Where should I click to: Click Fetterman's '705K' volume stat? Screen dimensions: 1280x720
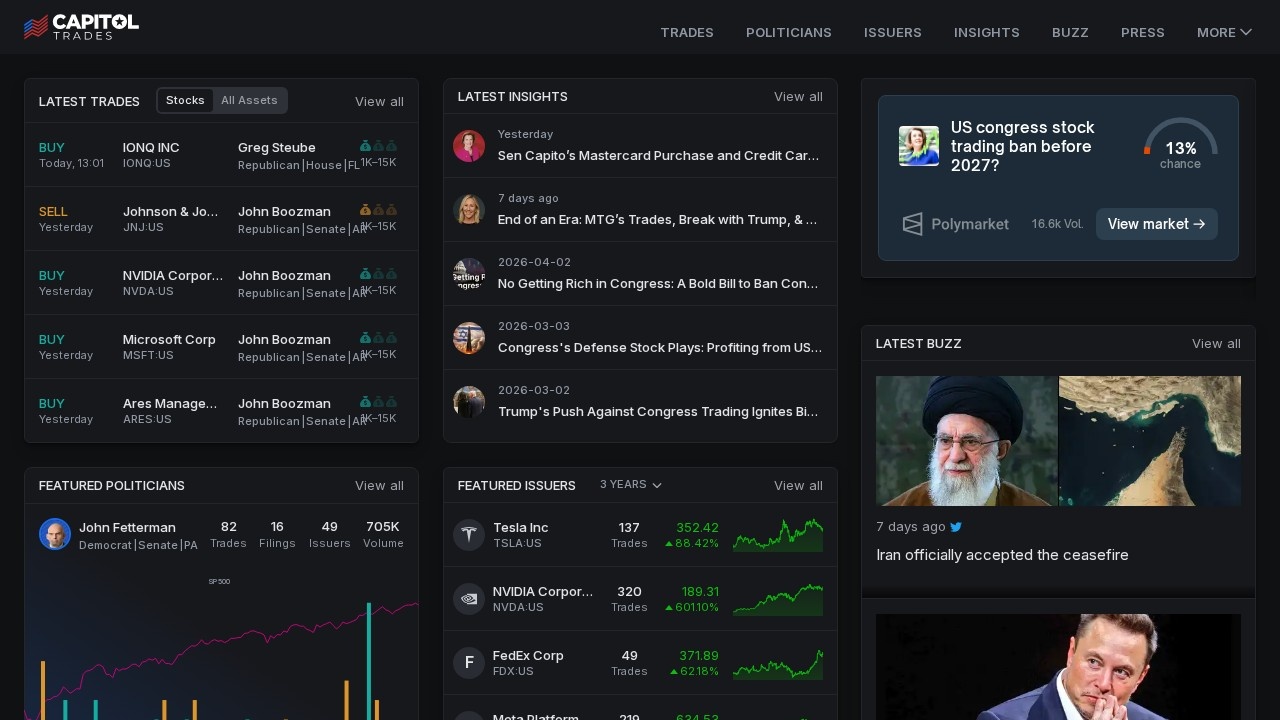pyautogui.click(x=383, y=527)
